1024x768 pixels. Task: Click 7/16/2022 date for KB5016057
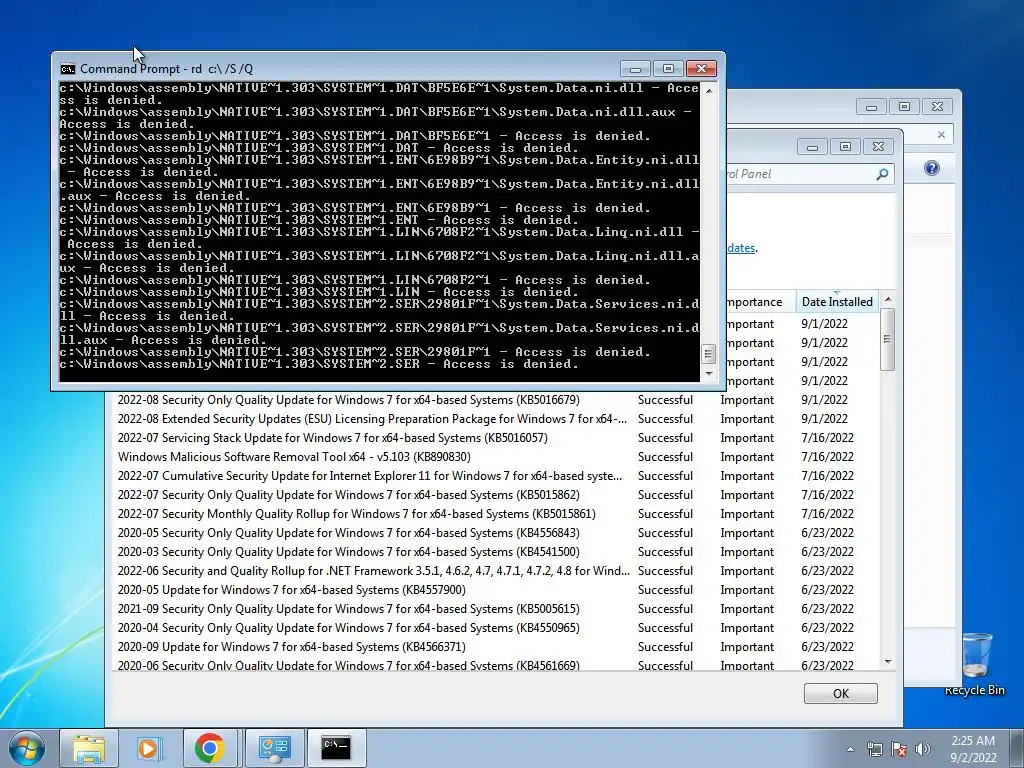coord(827,438)
